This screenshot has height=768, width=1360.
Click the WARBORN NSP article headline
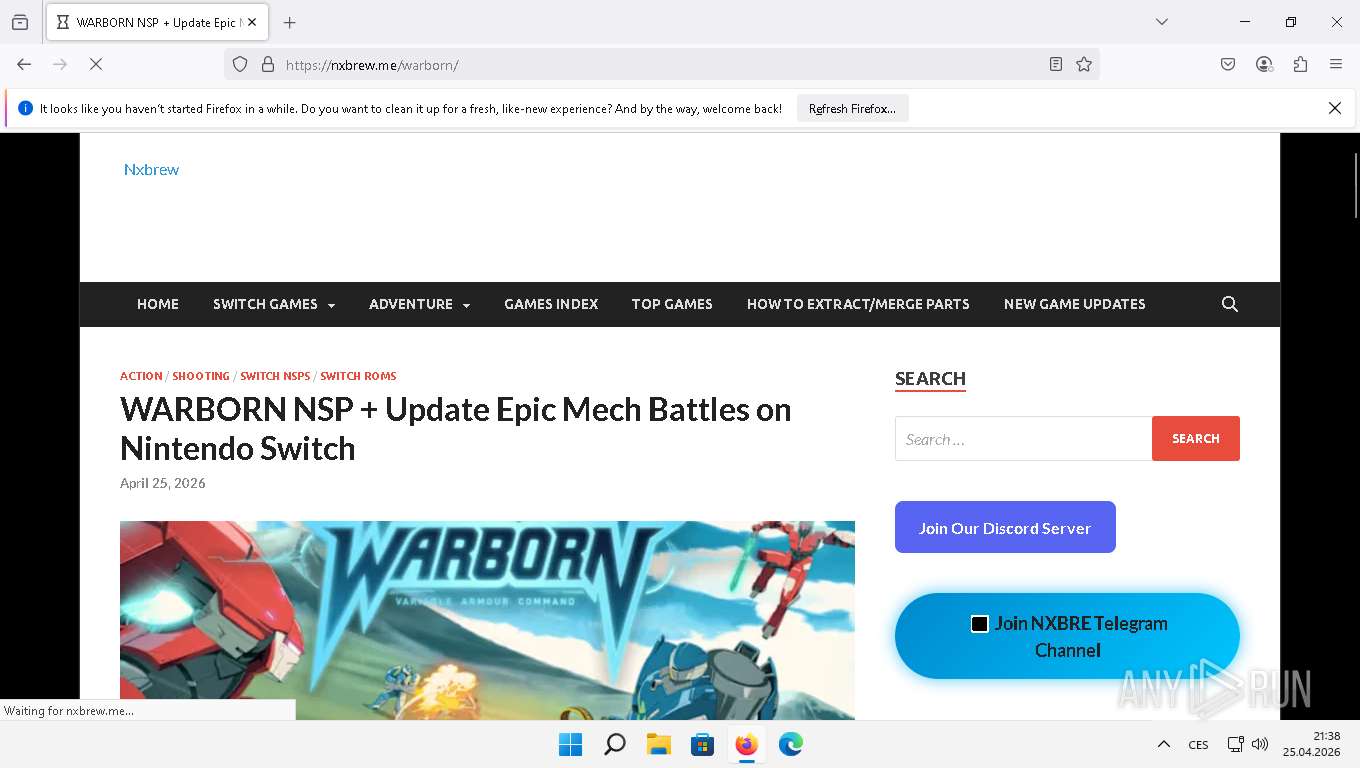pyautogui.click(x=455, y=428)
